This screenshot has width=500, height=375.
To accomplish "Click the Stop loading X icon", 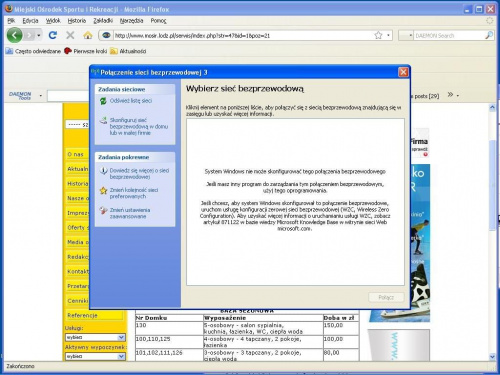I will (70, 35).
